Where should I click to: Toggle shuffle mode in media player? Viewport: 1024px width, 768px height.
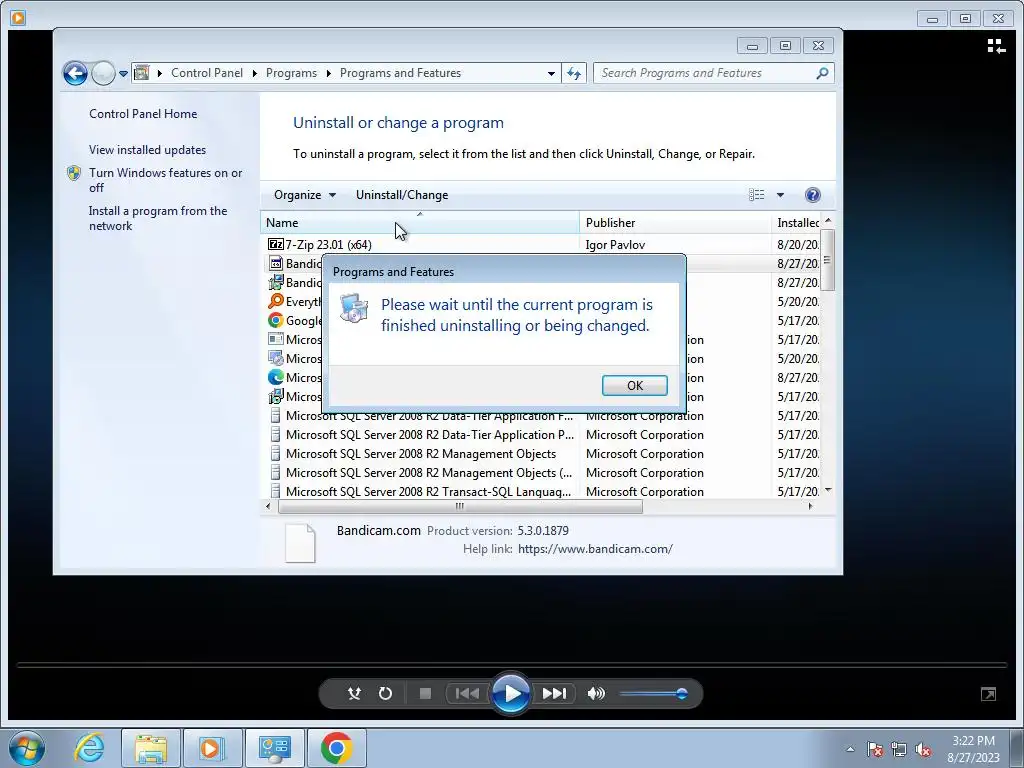pyautogui.click(x=354, y=693)
